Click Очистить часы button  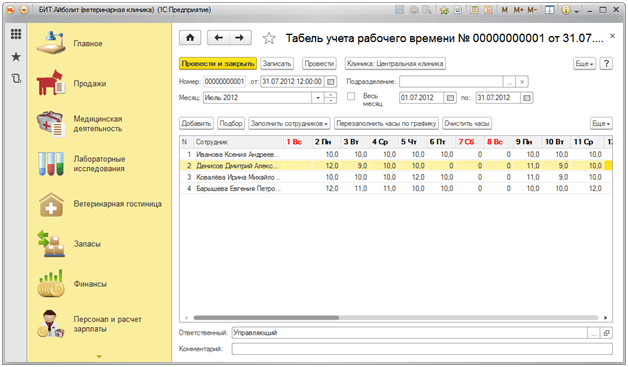(467, 123)
